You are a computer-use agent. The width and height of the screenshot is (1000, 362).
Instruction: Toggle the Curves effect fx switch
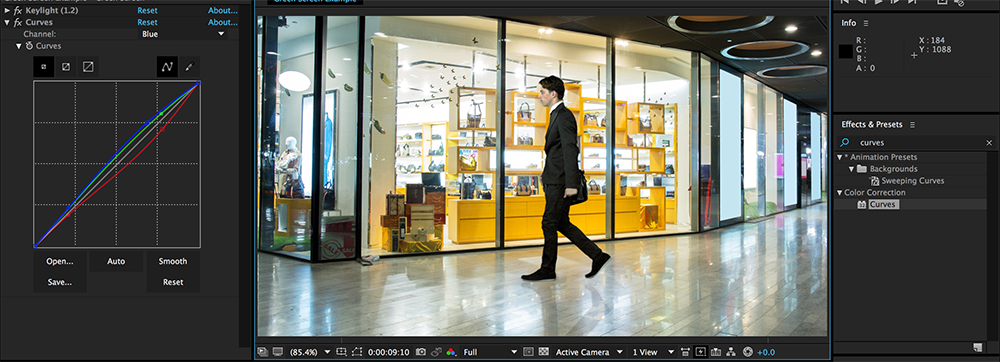[x=18, y=22]
